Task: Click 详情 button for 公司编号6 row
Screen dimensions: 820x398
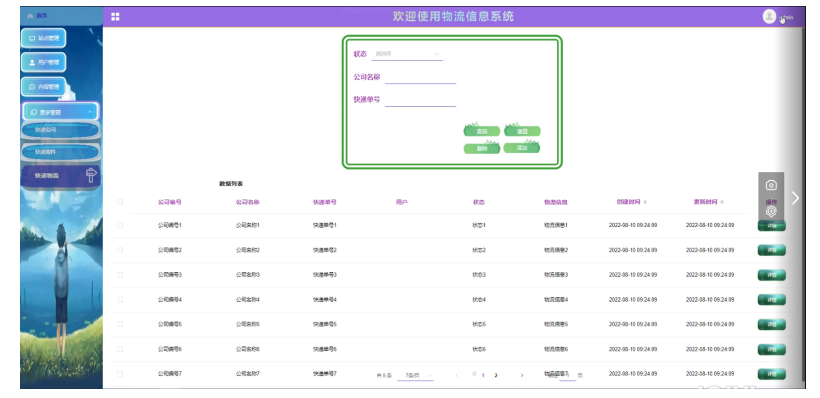Action: coord(771,349)
